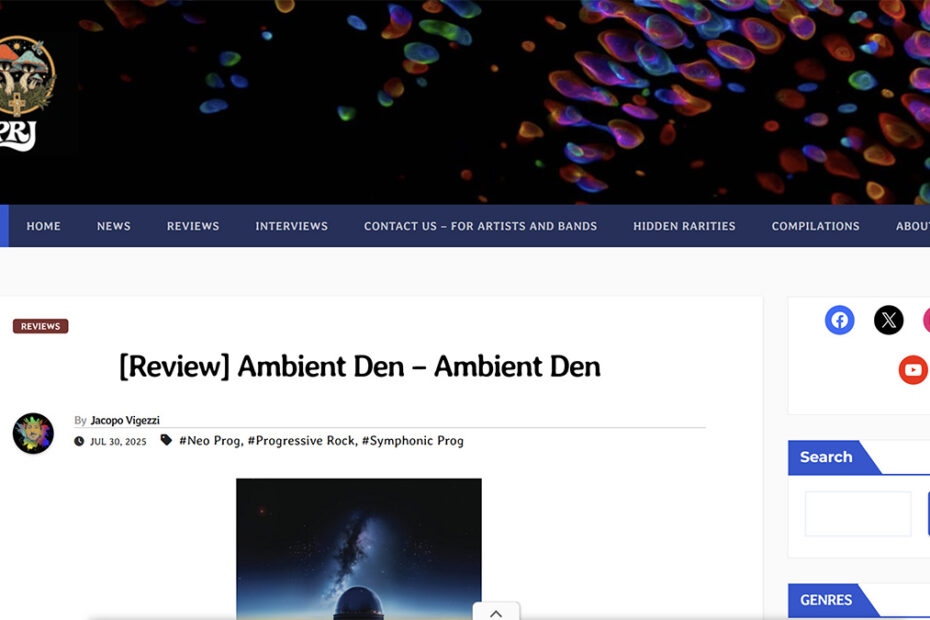Click the tag icon beside the hashtags
930x620 pixels.
coord(166,440)
